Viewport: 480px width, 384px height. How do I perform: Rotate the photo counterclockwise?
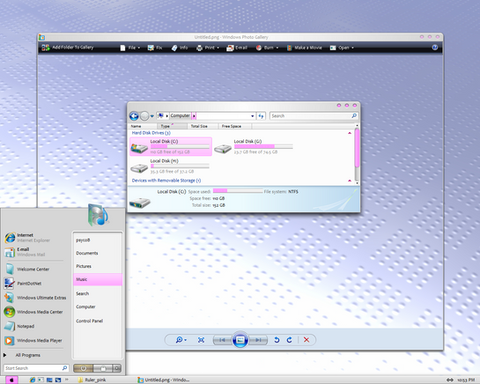[x=276, y=340]
